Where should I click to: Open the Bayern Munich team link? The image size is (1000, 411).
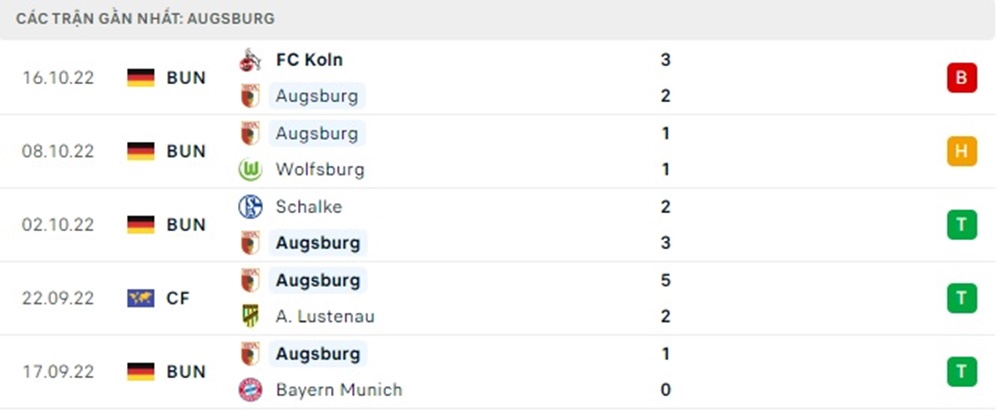(x=339, y=390)
